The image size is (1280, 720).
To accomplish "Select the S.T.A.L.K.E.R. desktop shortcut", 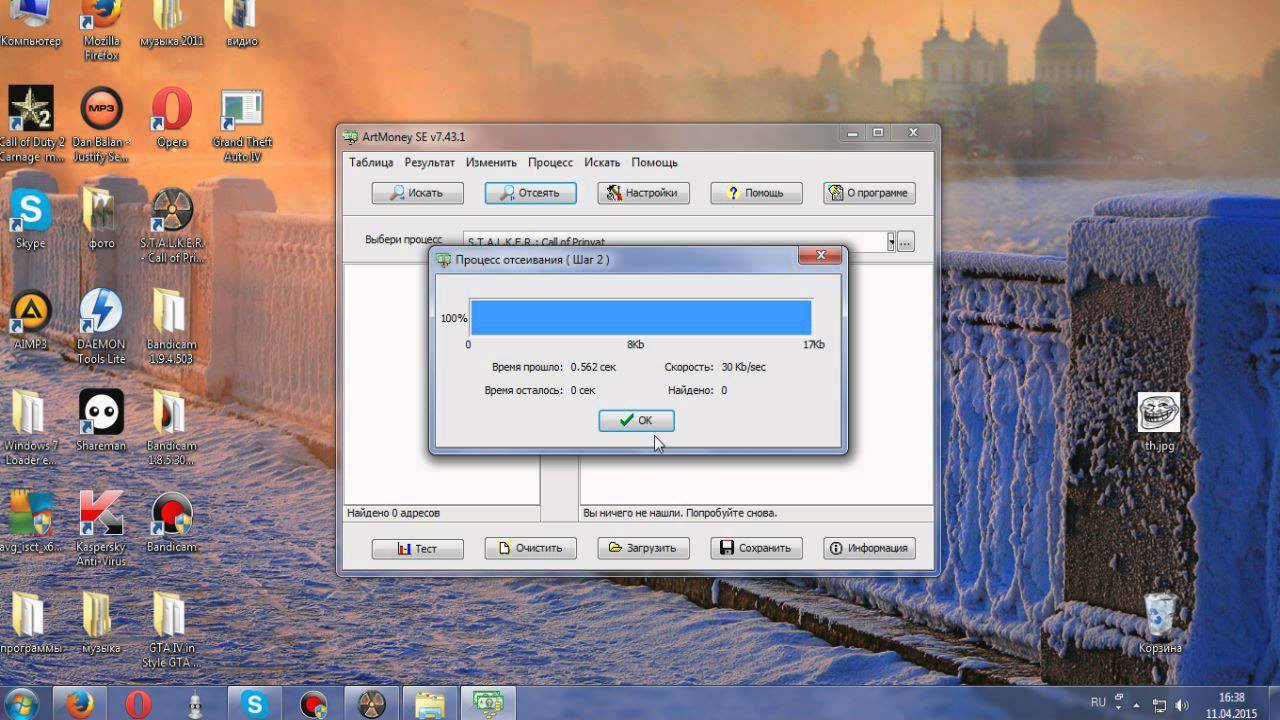I will (172, 226).
